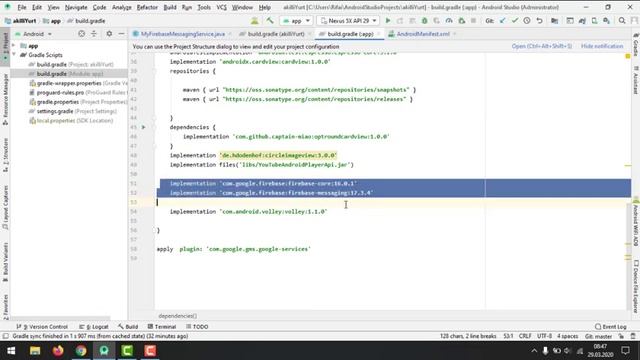Image resolution: width=640 pixels, height=360 pixels.
Task: Open the Build Variants side panel
Action: click(5, 261)
